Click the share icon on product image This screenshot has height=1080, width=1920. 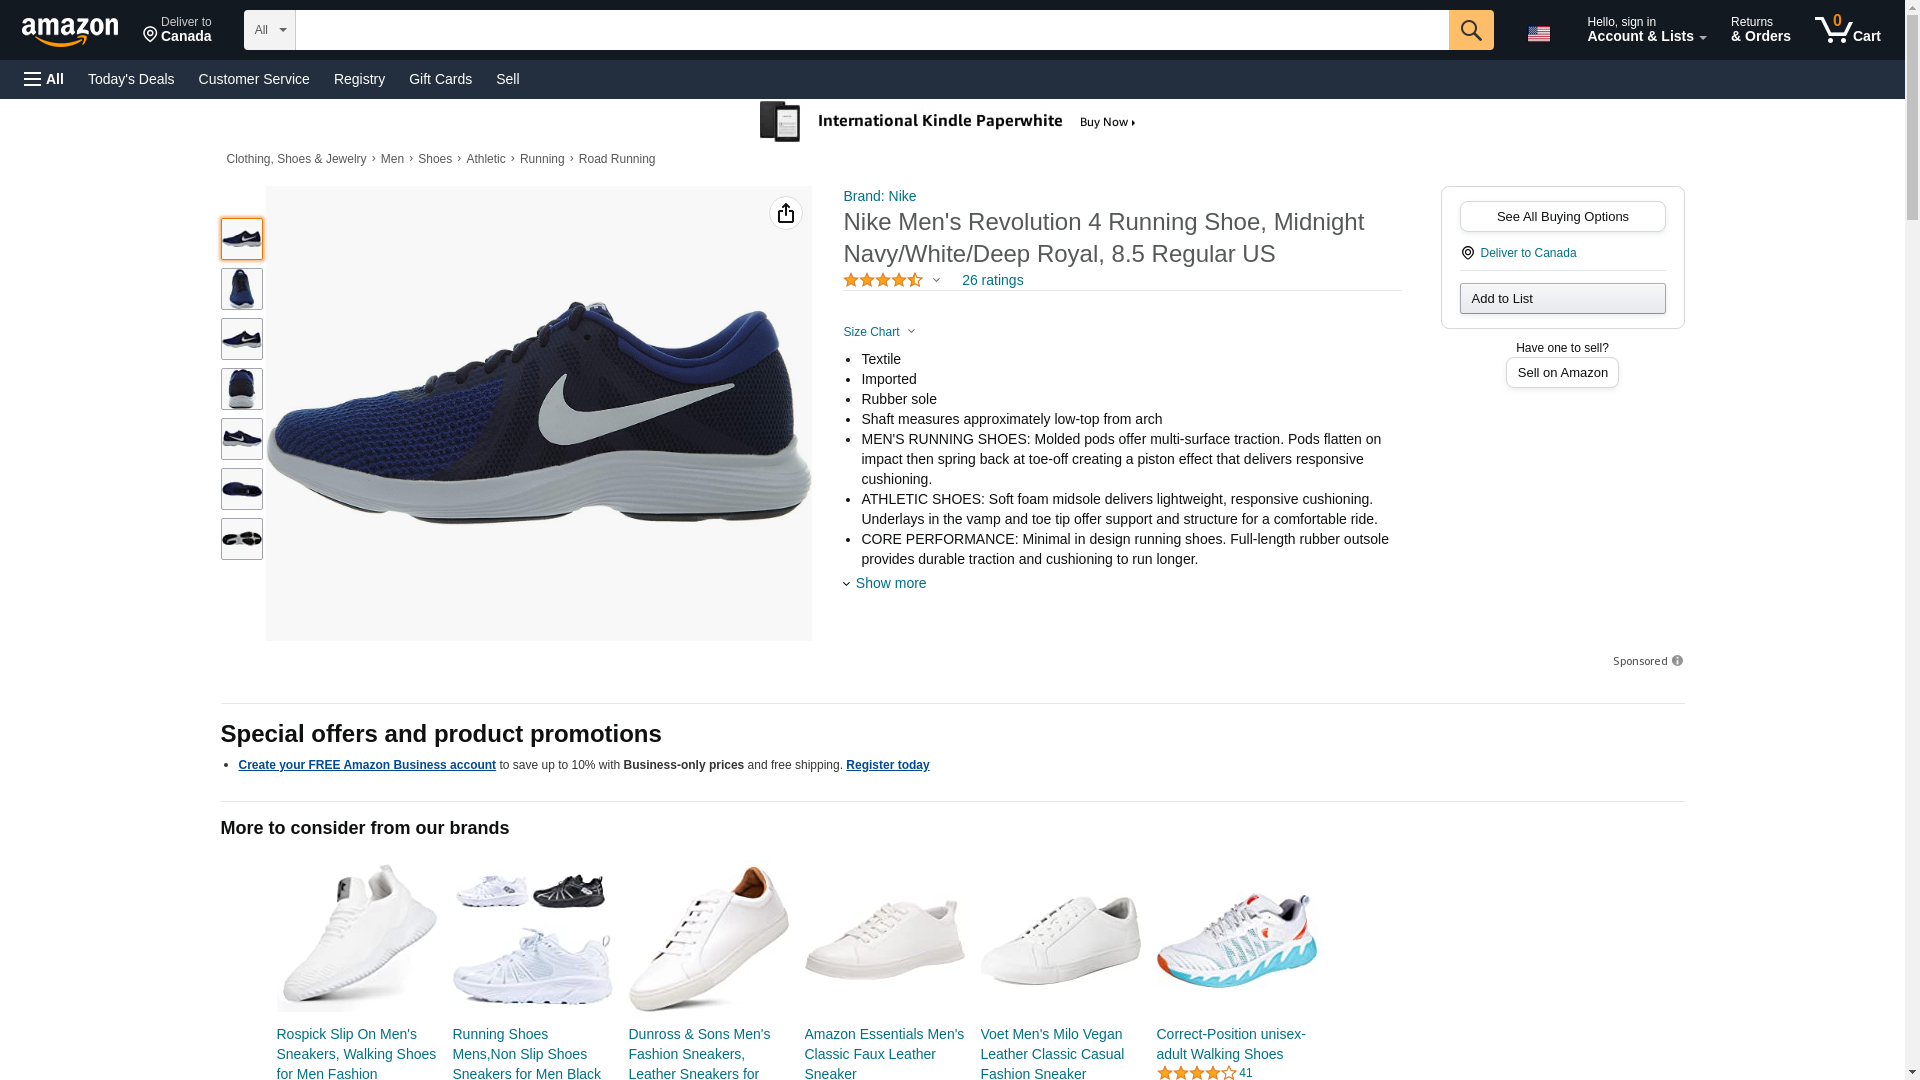[x=786, y=213]
